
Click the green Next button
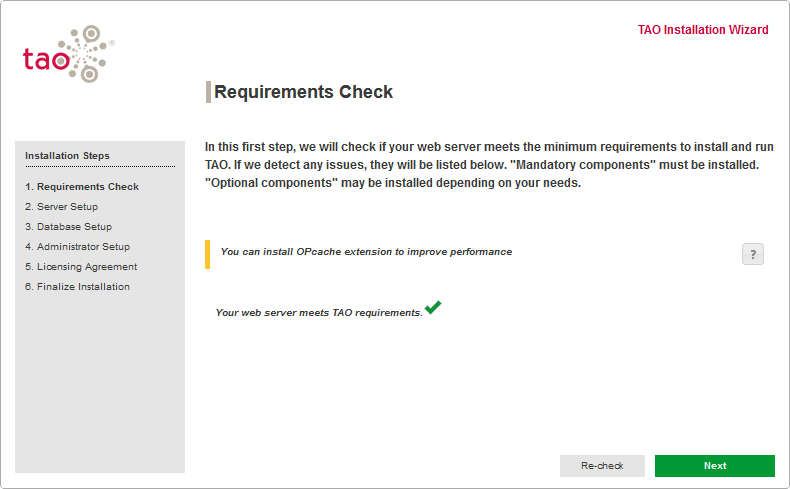[714, 466]
